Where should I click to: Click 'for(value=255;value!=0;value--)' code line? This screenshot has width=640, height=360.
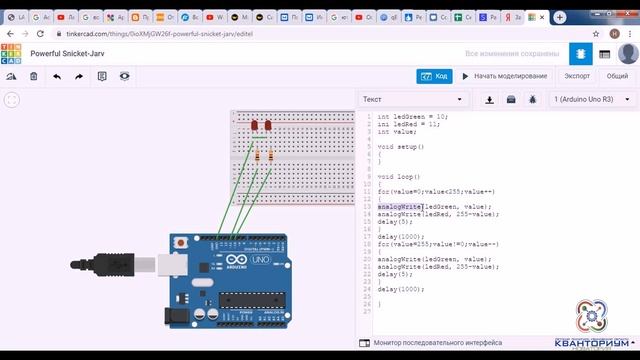pyautogui.click(x=438, y=244)
